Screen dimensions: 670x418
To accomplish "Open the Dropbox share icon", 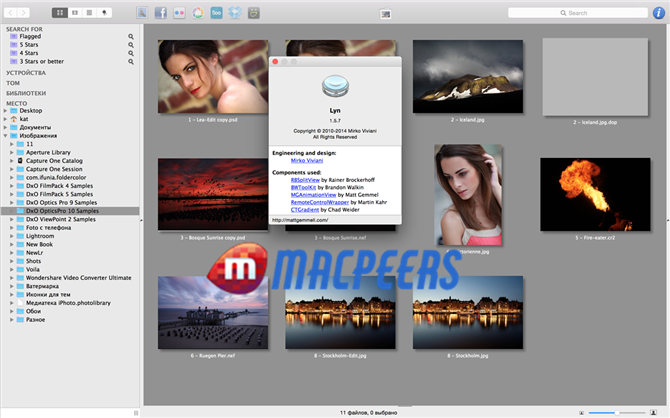I will click(235, 12).
